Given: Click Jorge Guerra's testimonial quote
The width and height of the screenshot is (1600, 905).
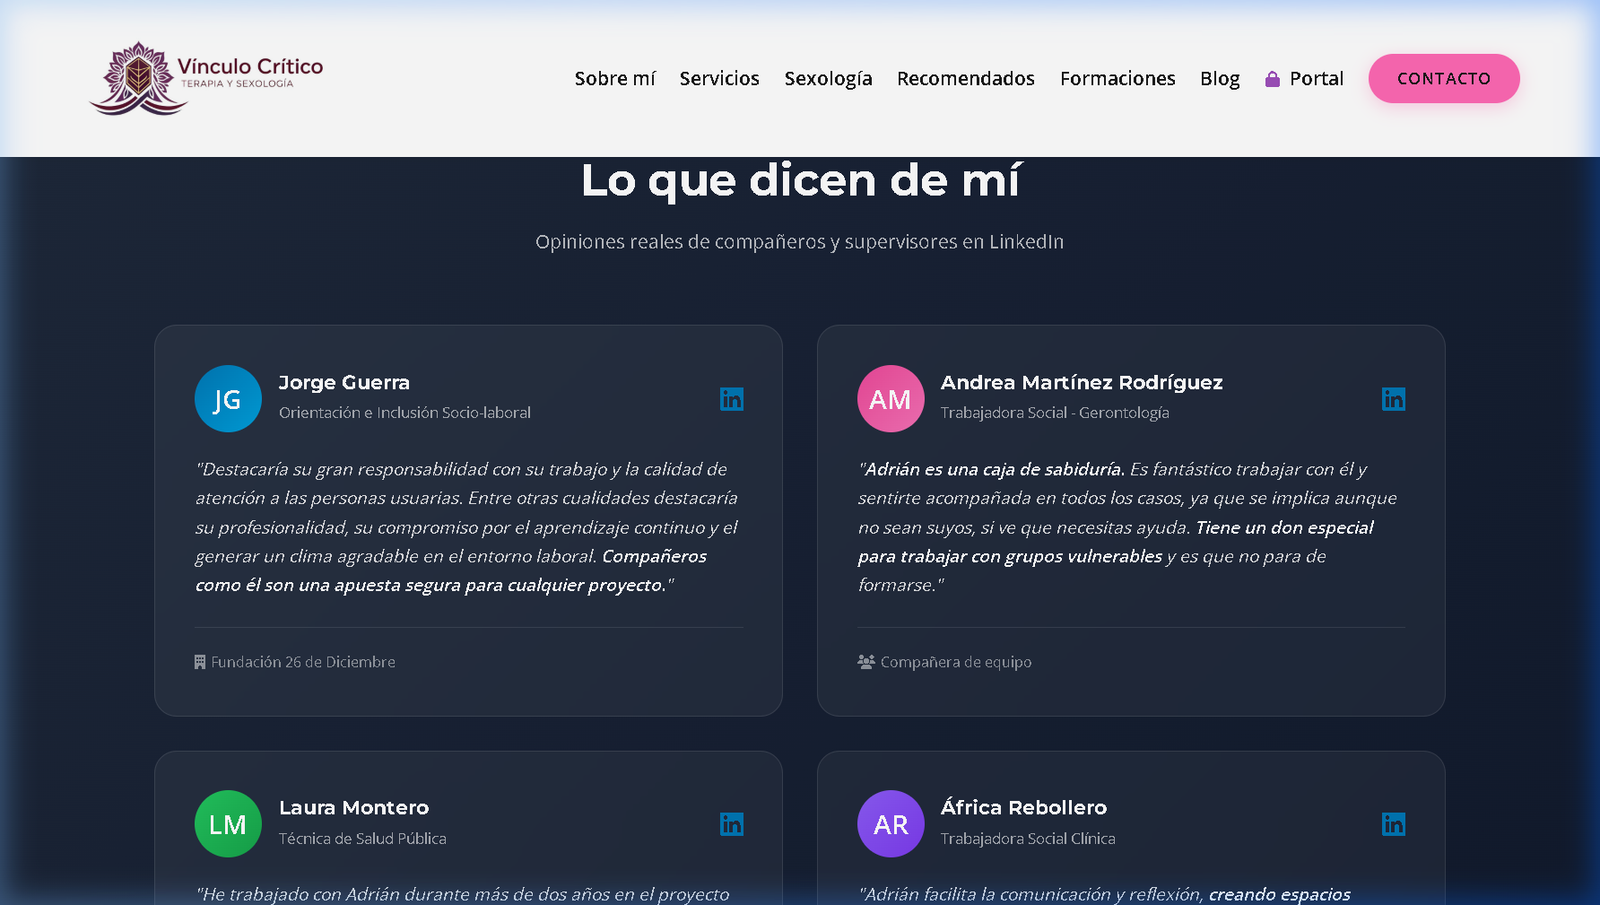Looking at the screenshot, I should 467,527.
